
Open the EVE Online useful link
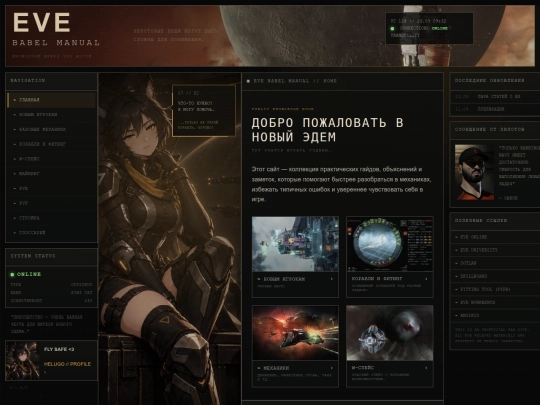(495, 237)
